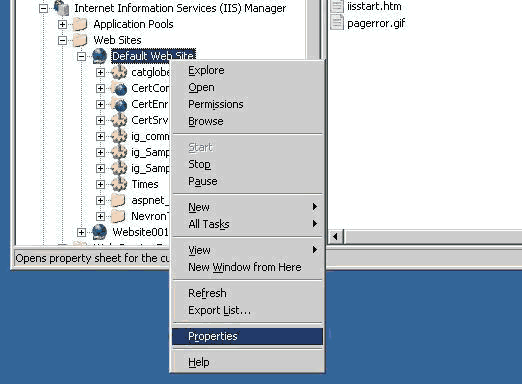
Task: Expand the Nevron folder node
Action: 100,216
